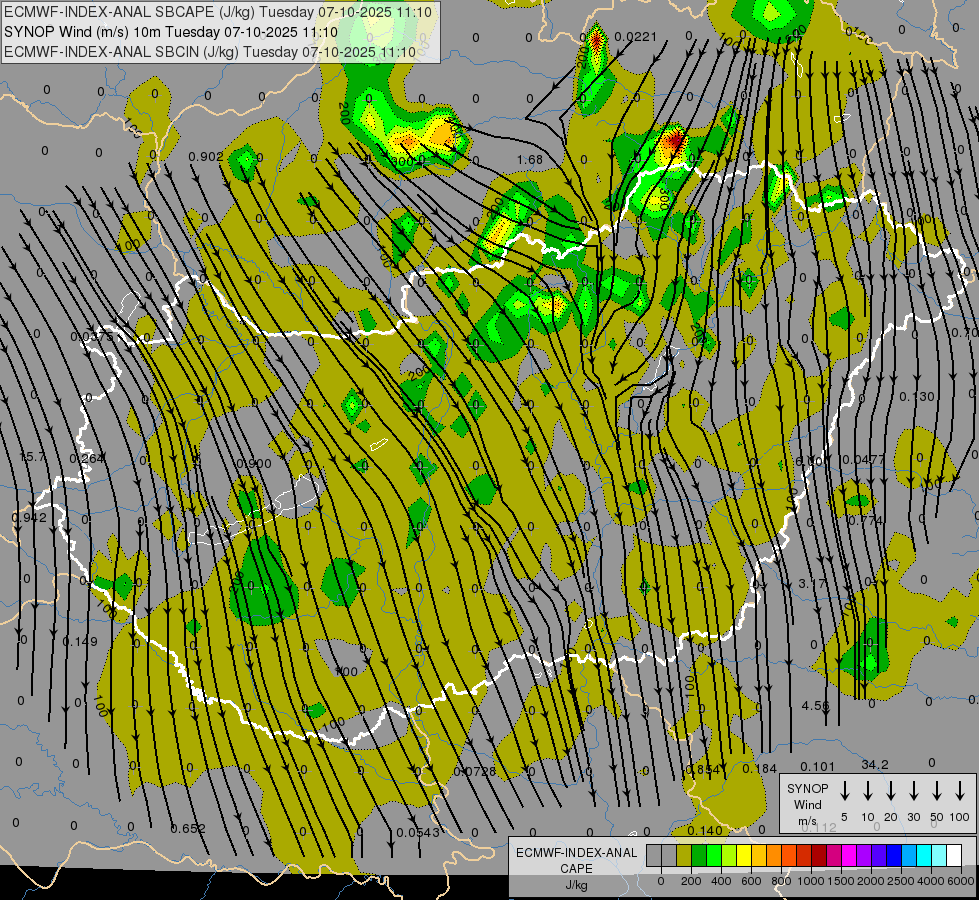Click the 2500 tick label in CAPE legend
The image size is (979, 900).
pyautogui.click(x=901, y=881)
